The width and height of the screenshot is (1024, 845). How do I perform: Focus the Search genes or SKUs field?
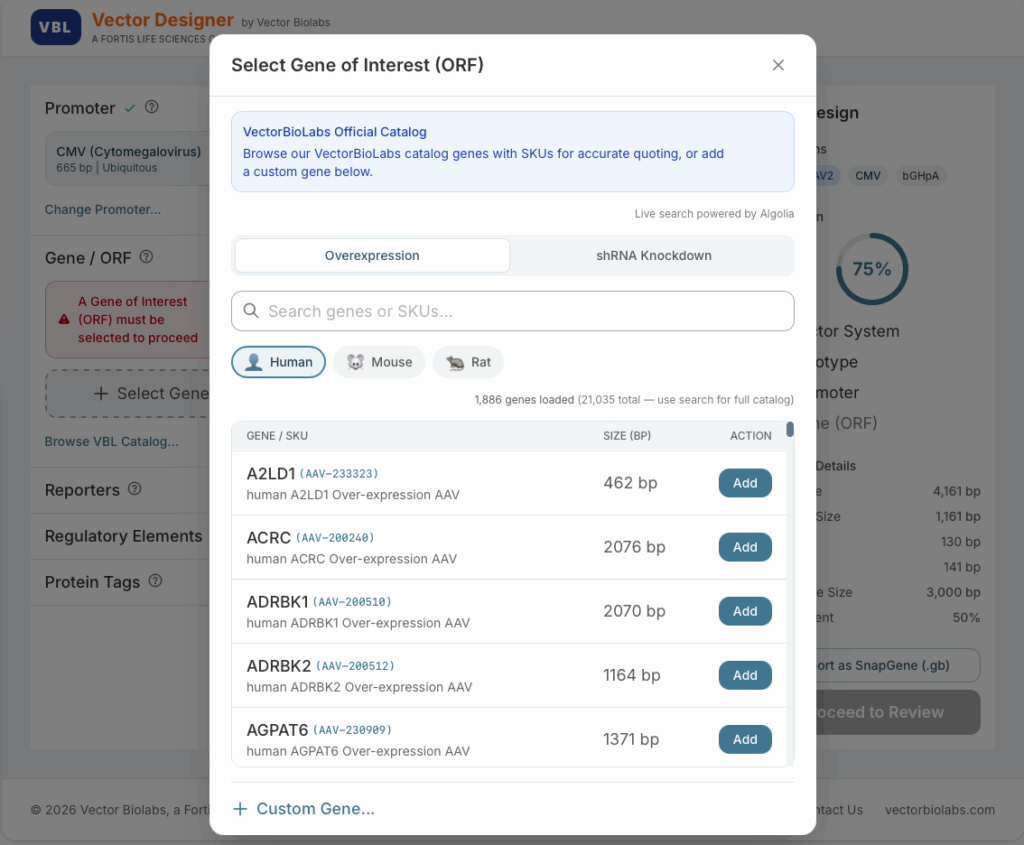coord(513,311)
